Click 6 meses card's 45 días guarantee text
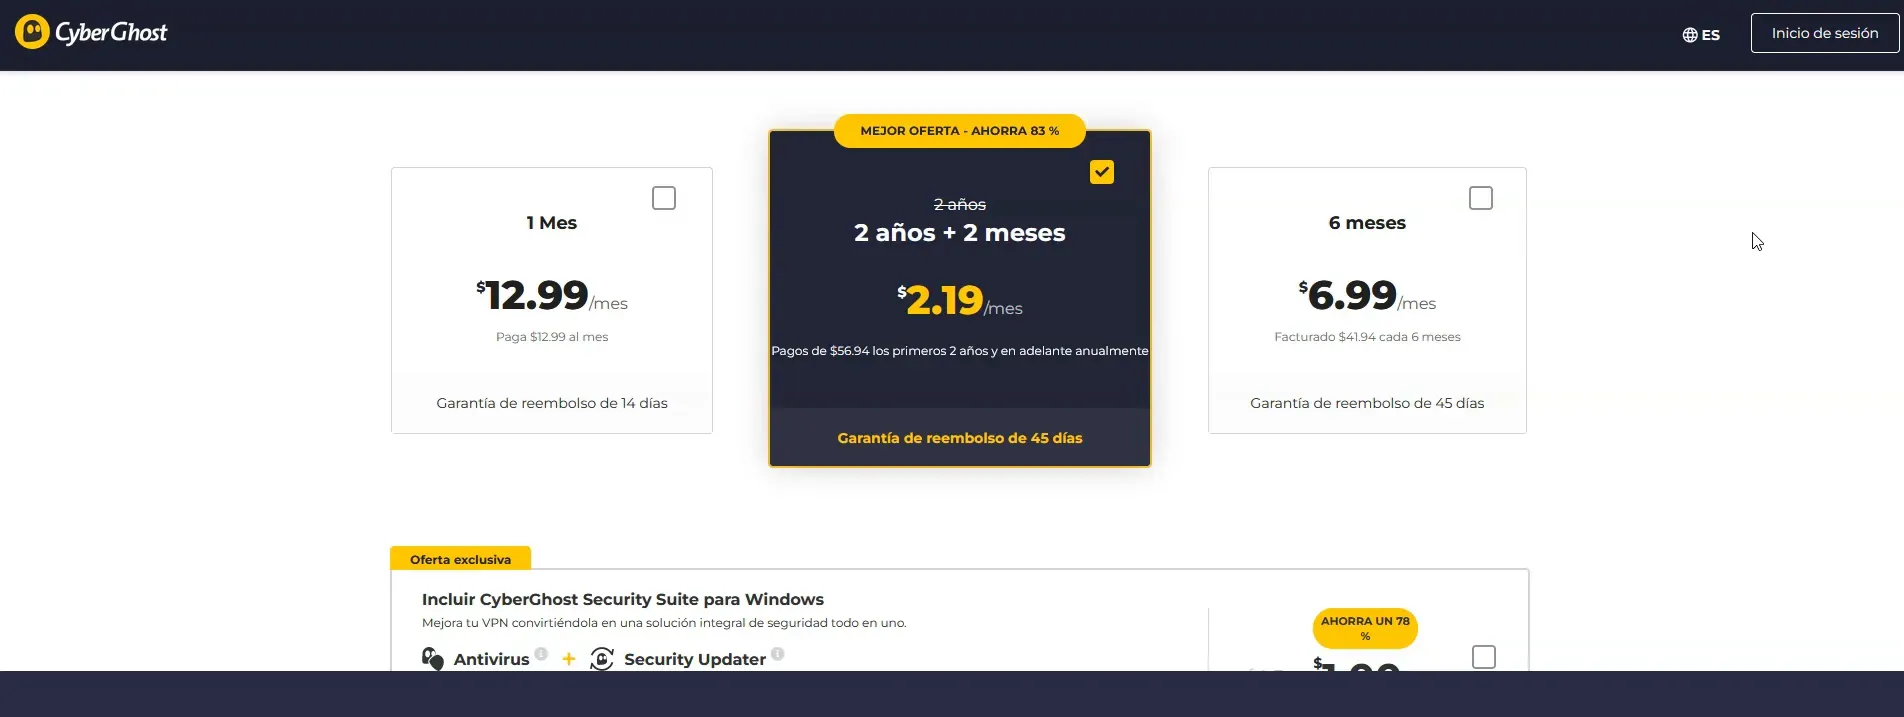This screenshot has height=717, width=1904. tap(1367, 403)
